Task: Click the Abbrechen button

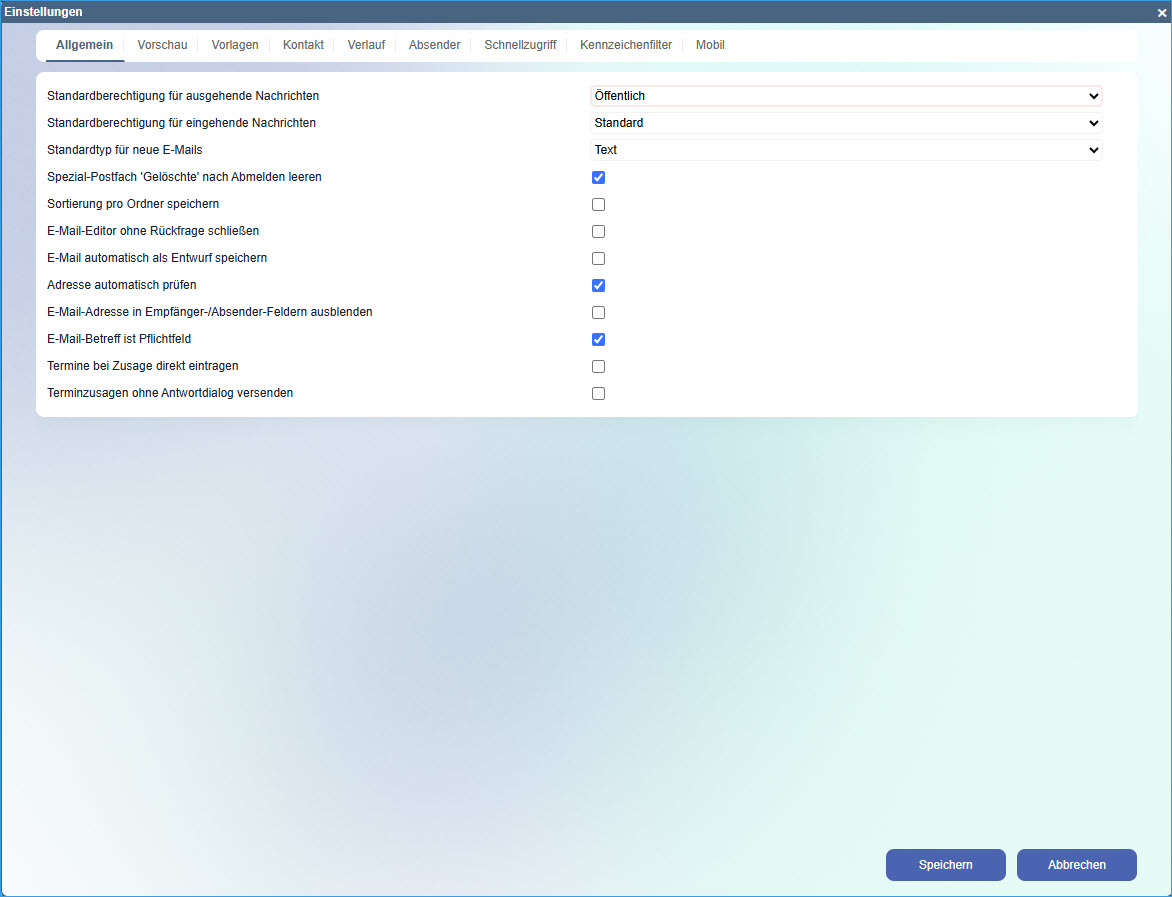Action: click(1076, 865)
